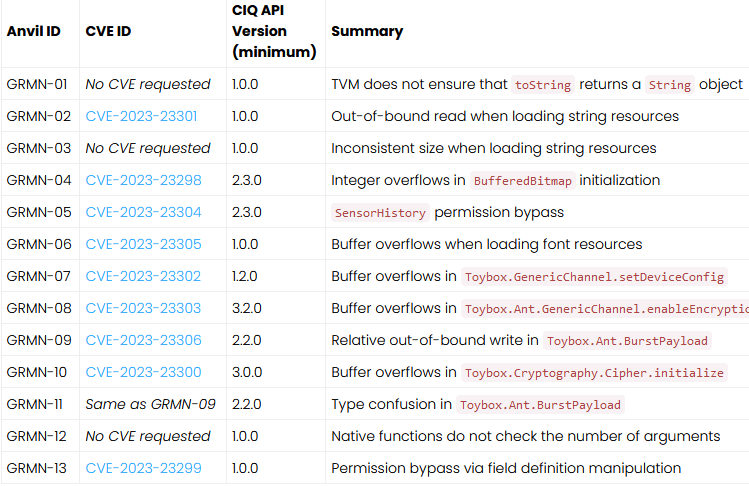This screenshot has height=486, width=749.
Task: Open the CVE-2023-23298 link
Action: coord(143,180)
